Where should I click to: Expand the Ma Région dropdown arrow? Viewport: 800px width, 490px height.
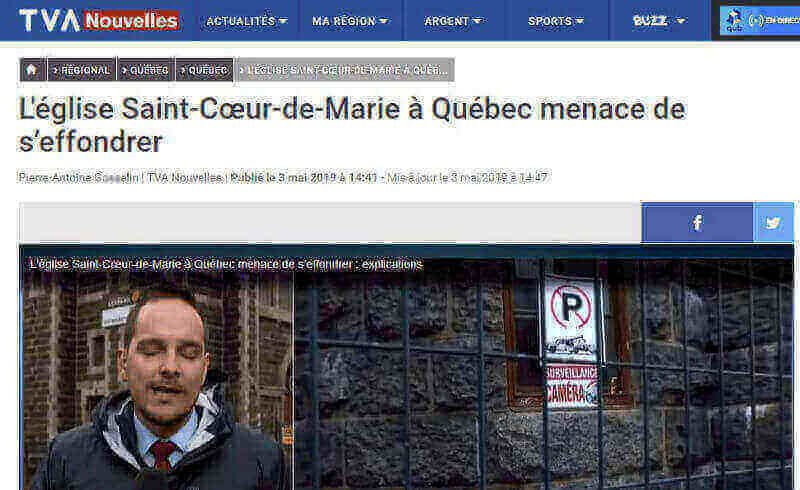coord(384,21)
